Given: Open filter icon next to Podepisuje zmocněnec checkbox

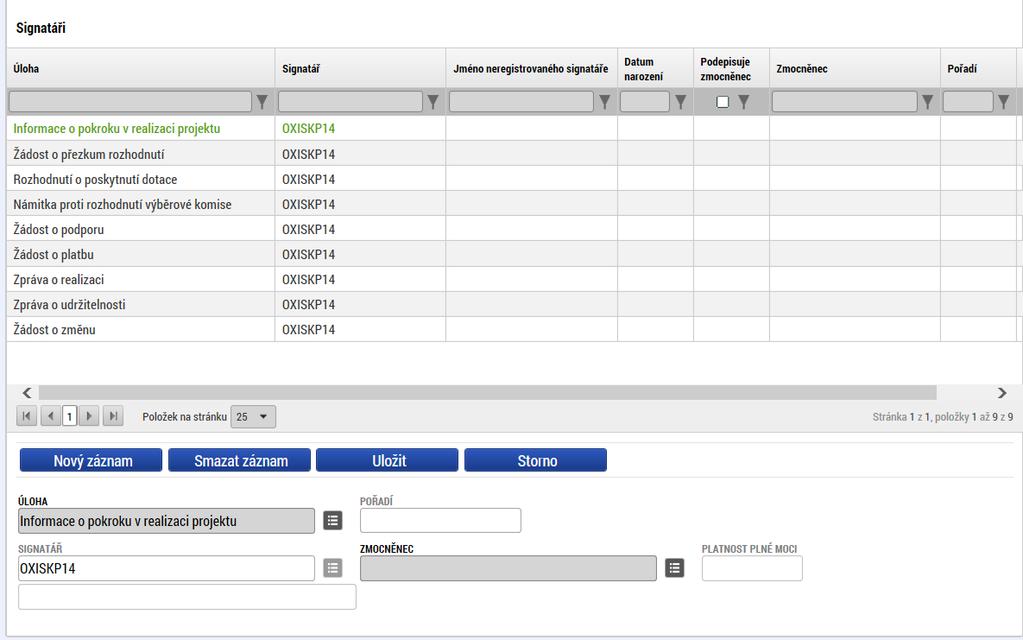Looking at the screenshot, I should (x=744, y=102).
